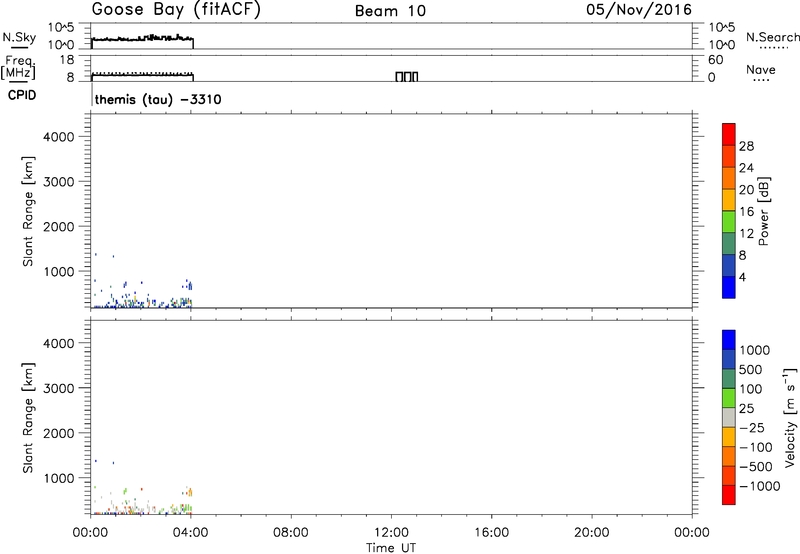This screenshot has height=554, width=800.
Task: Click the -500 label on velocity colorbar
Action: pyautogui.click(x=756, y=467)
